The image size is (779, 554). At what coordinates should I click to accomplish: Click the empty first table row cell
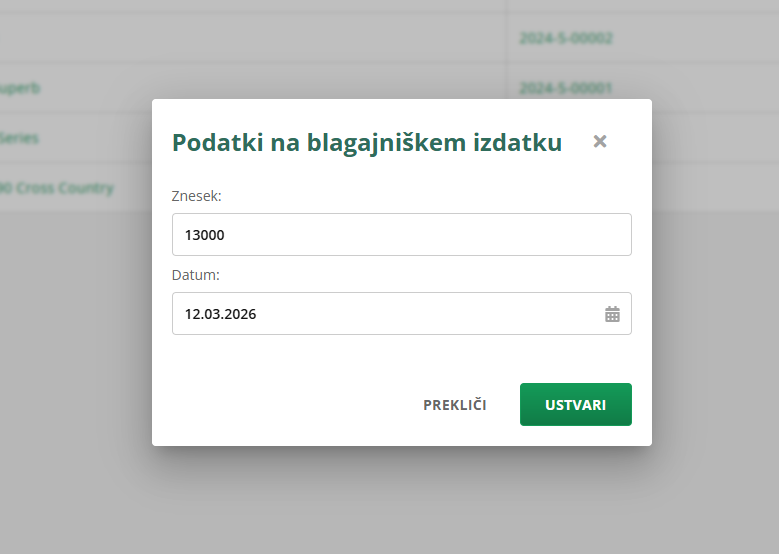click(x=250, y=38)
